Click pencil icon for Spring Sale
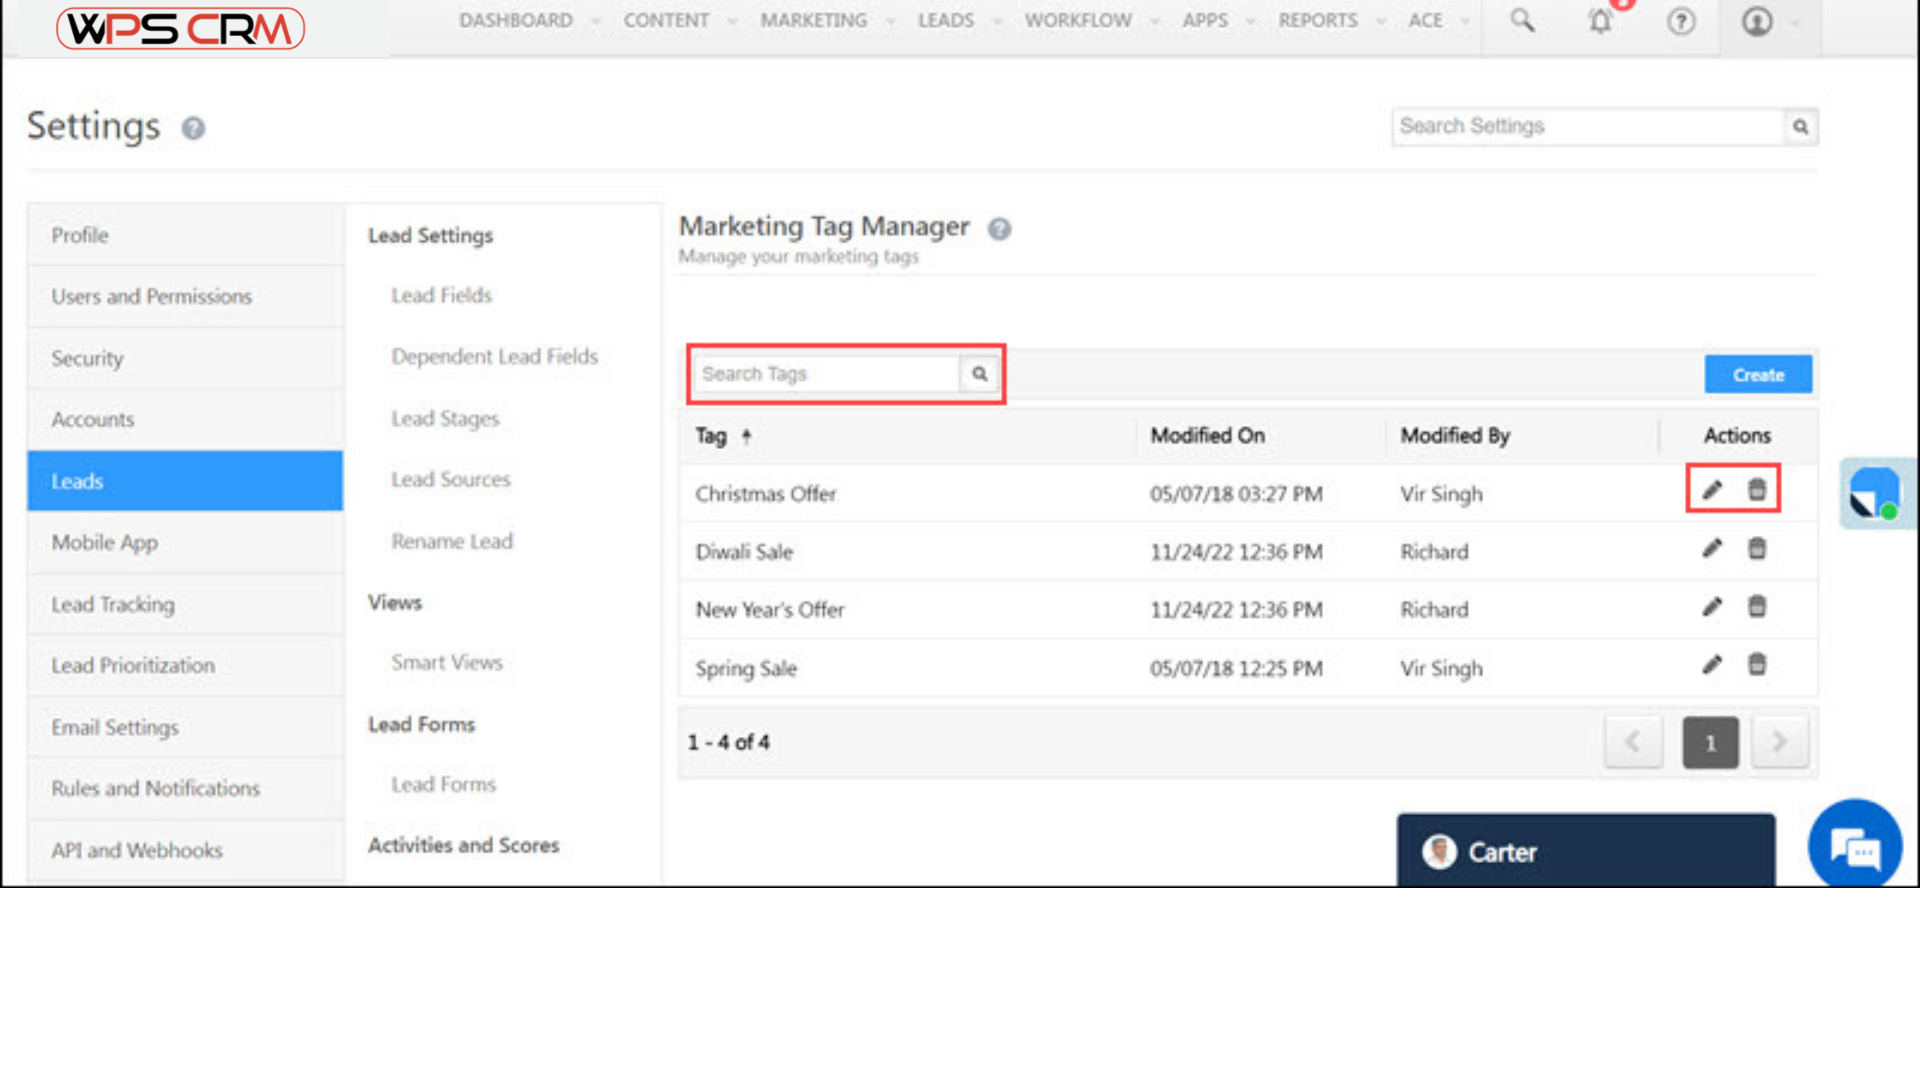The image size is (1920, 1080). coord(1712,665)
